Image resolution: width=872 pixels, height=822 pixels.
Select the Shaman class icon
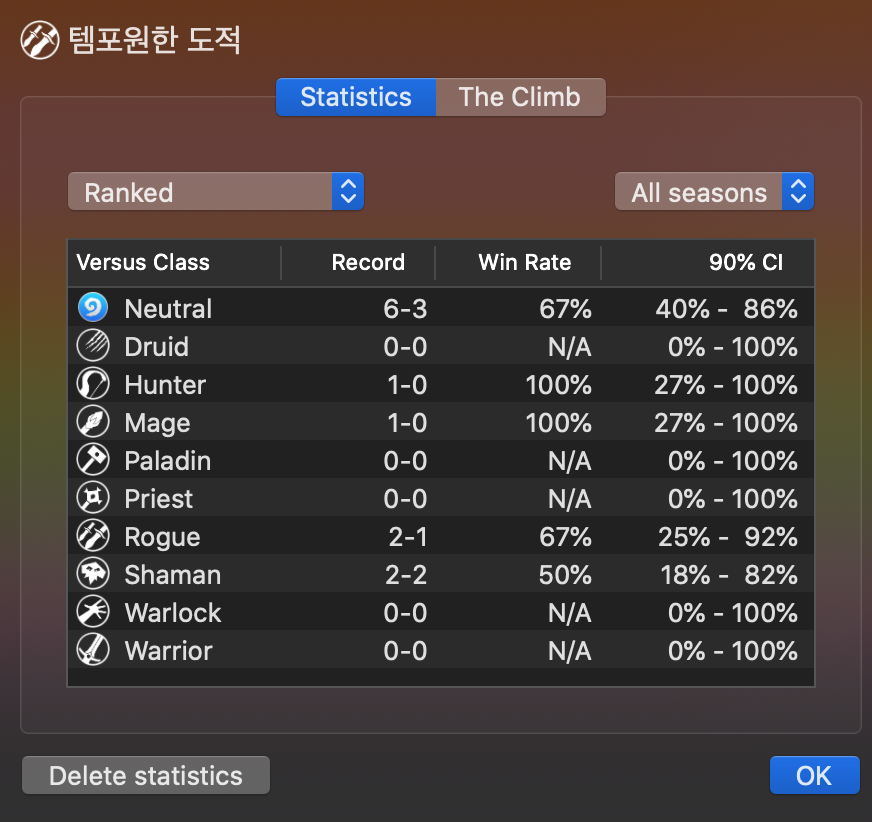93,573
